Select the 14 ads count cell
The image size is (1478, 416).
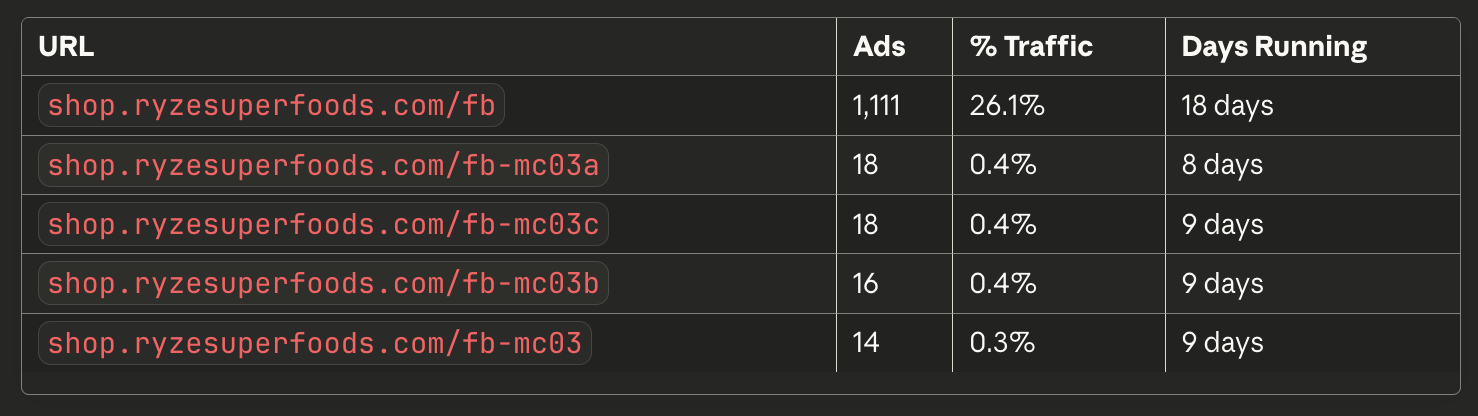pos(866,343)
